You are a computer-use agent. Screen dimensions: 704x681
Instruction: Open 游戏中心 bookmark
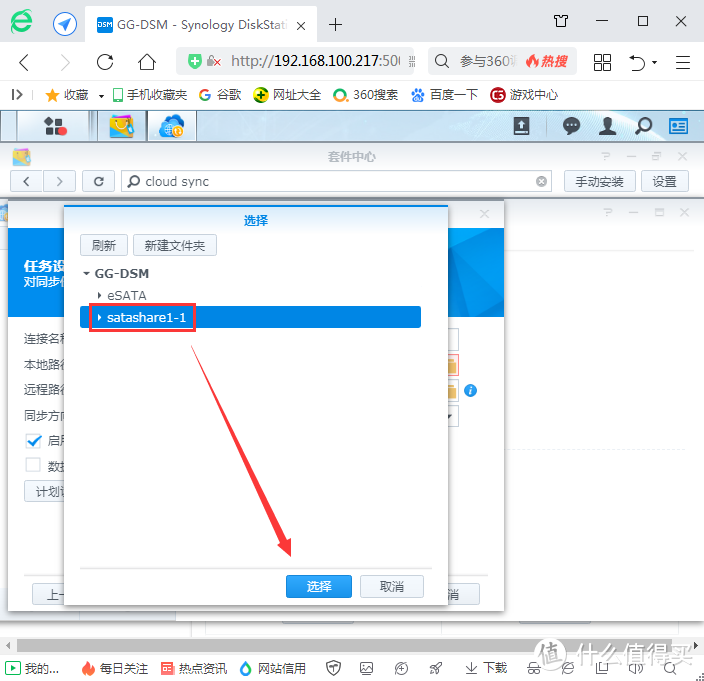point(524,95)
